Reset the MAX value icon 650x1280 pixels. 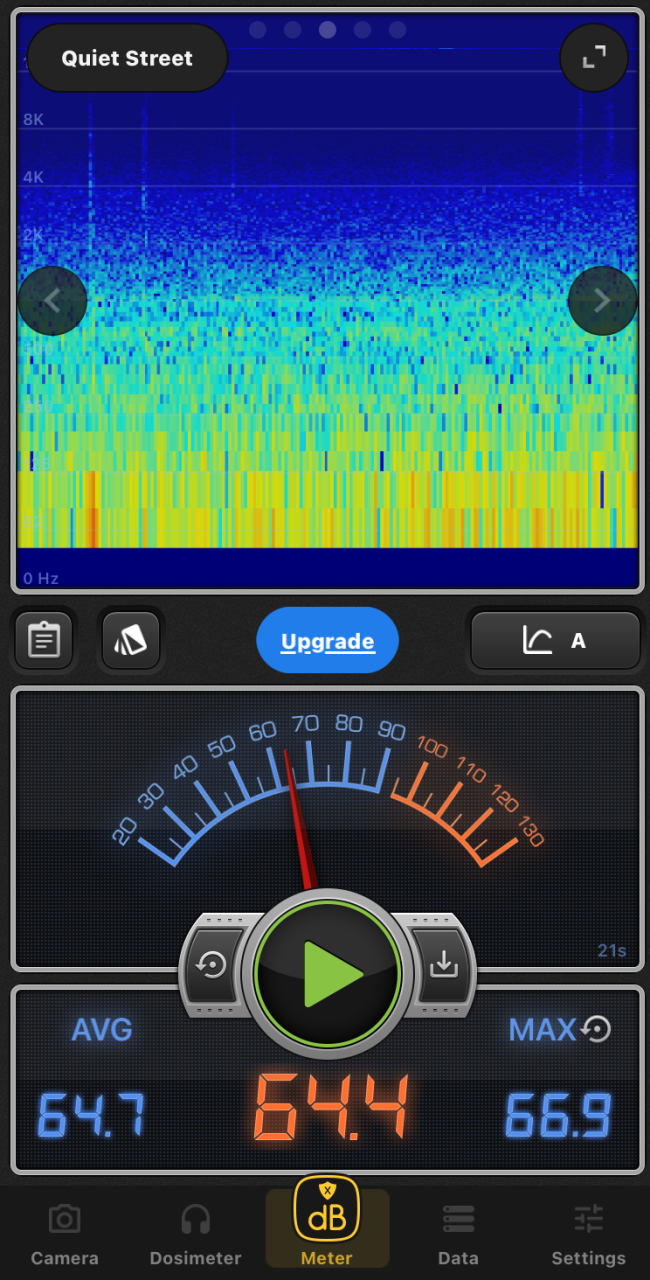(x=597, y=1029)
